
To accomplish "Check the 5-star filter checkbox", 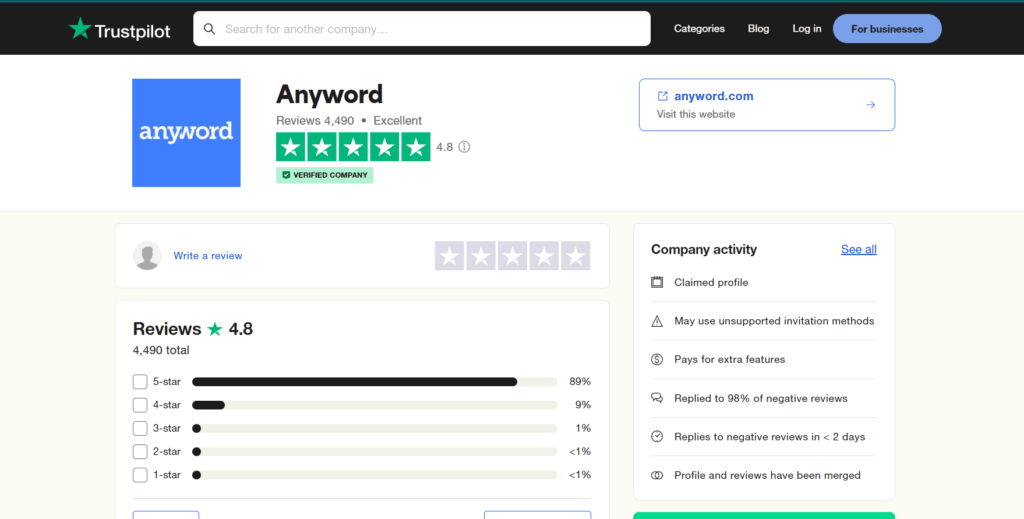I will pyautogui.click(x=140, y=381).
